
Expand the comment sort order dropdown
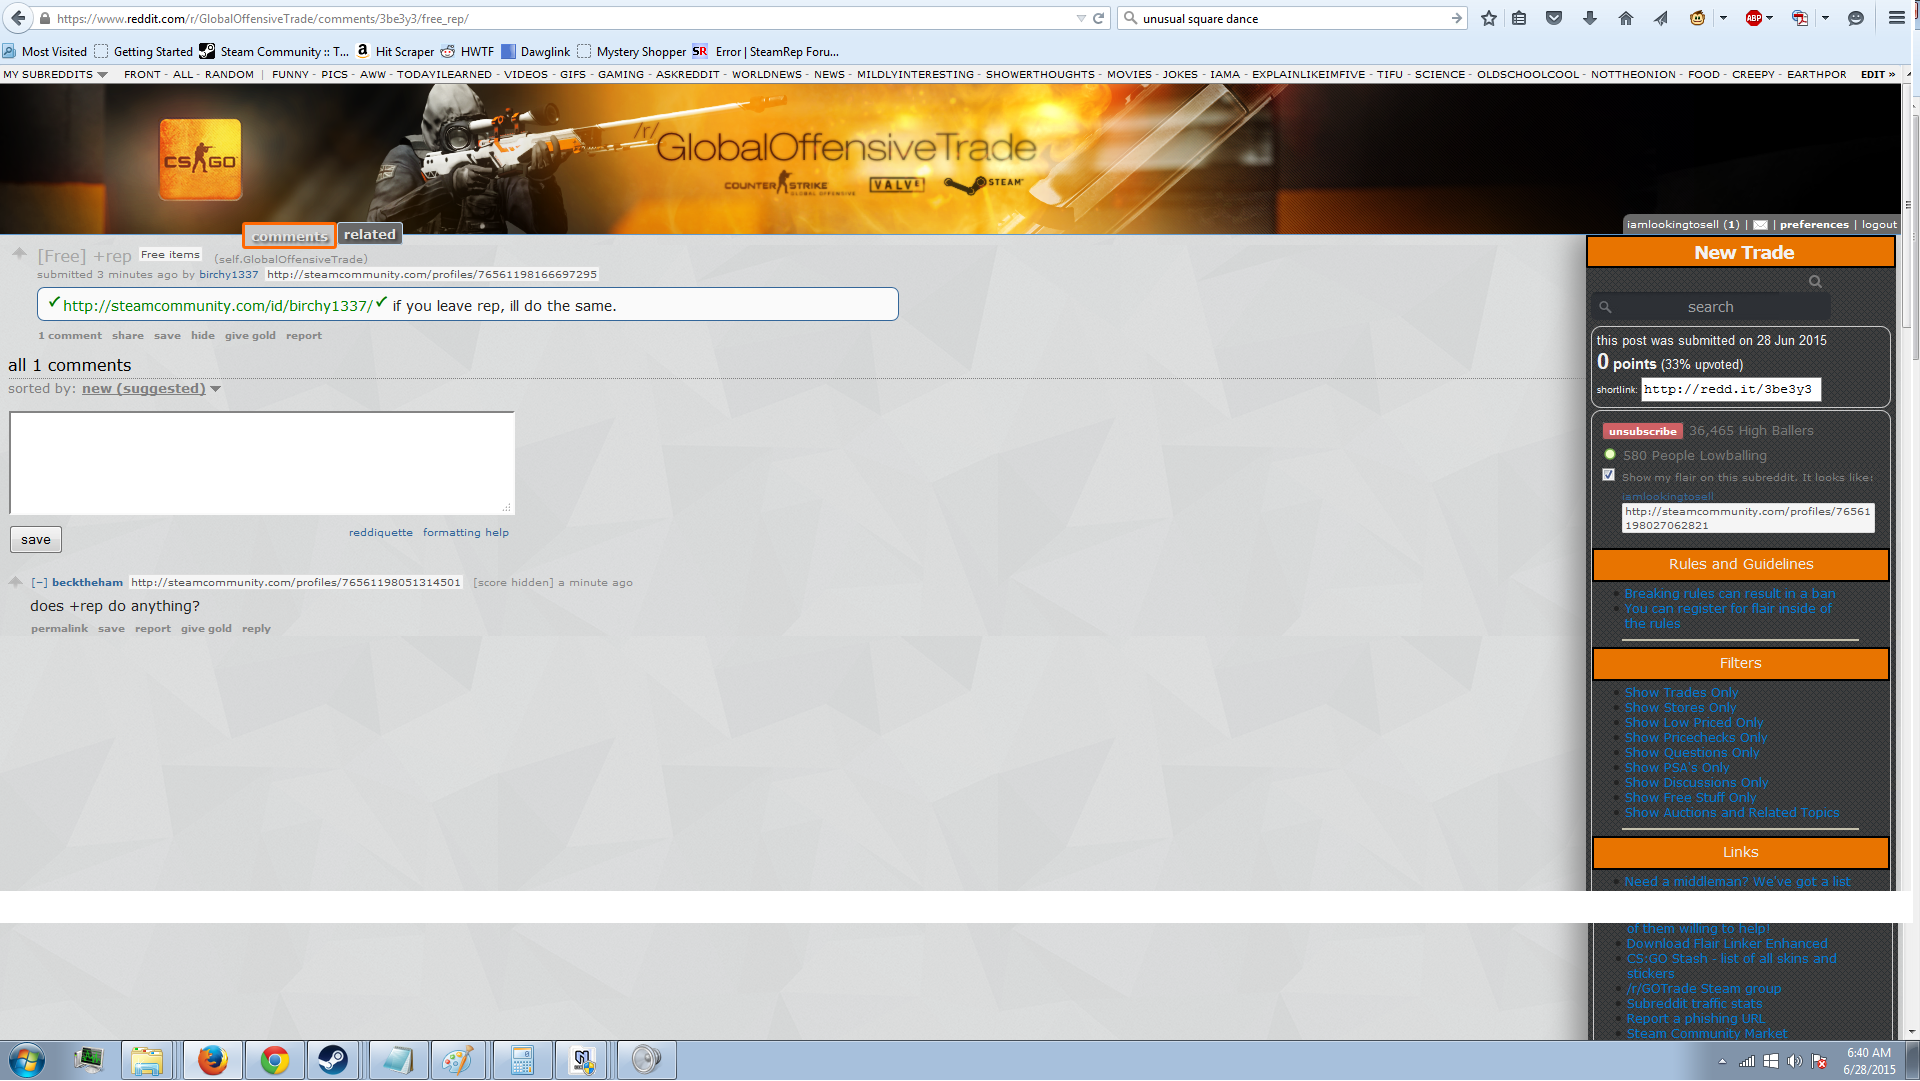[x=151, y=389]
